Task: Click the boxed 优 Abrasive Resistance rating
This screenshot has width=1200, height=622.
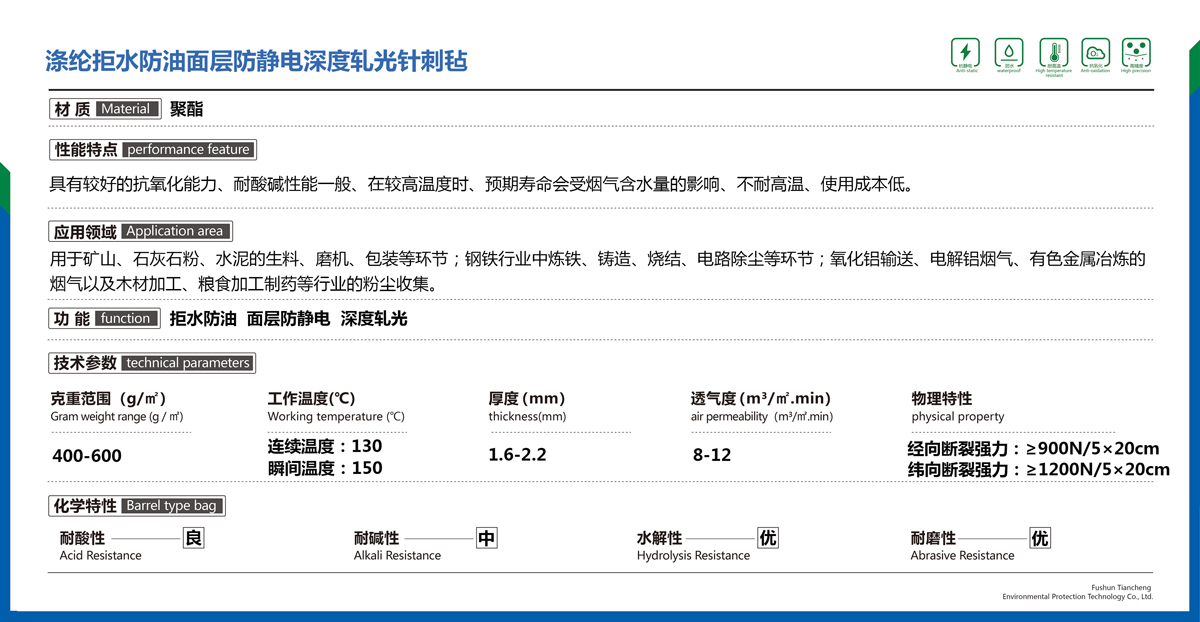Action: (1040, 538)
